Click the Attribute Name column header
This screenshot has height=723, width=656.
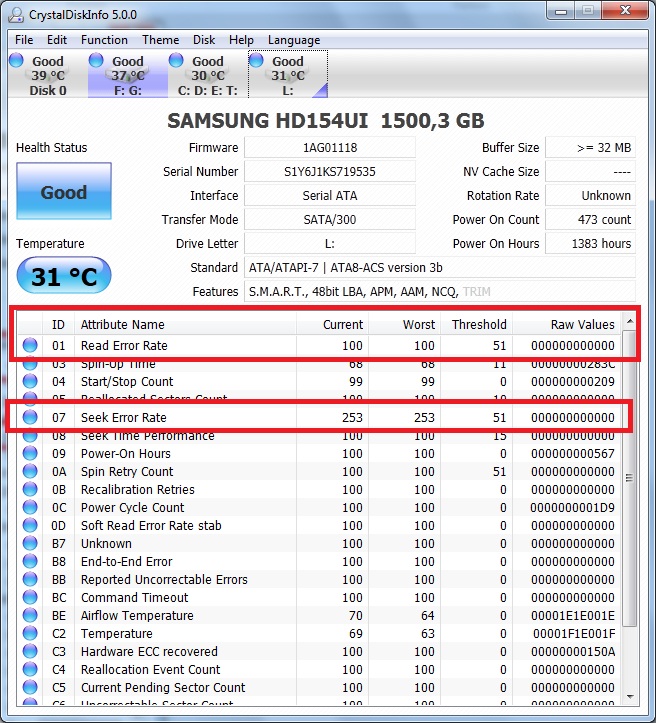(x=185, y=324)
